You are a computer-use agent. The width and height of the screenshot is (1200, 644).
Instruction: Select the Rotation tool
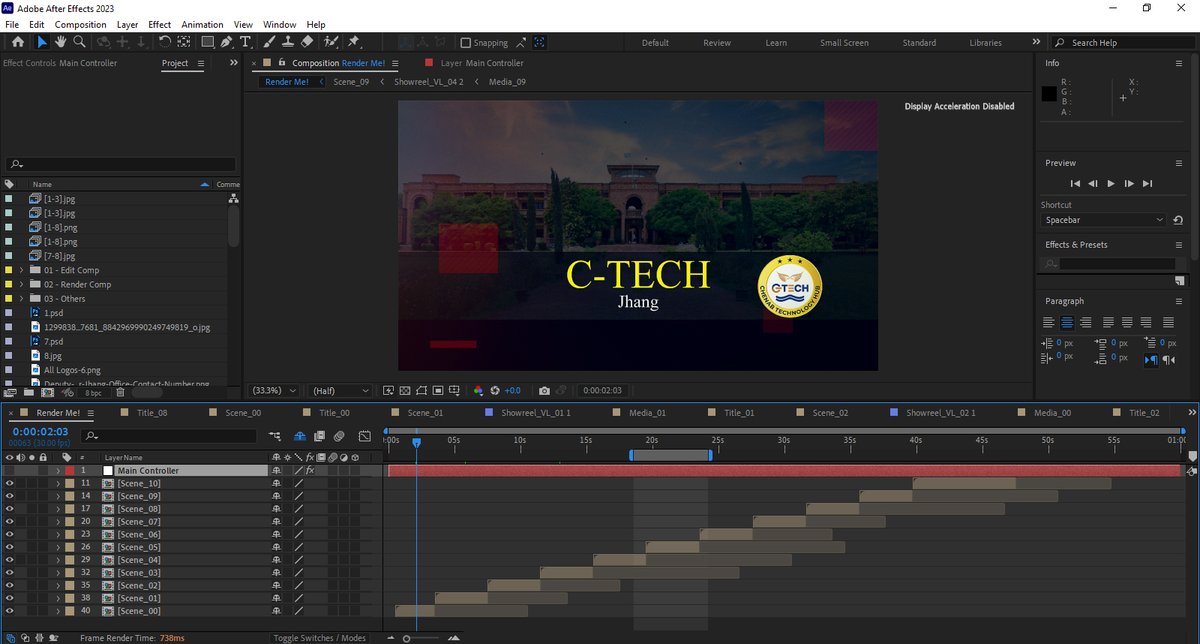point(165,42)
